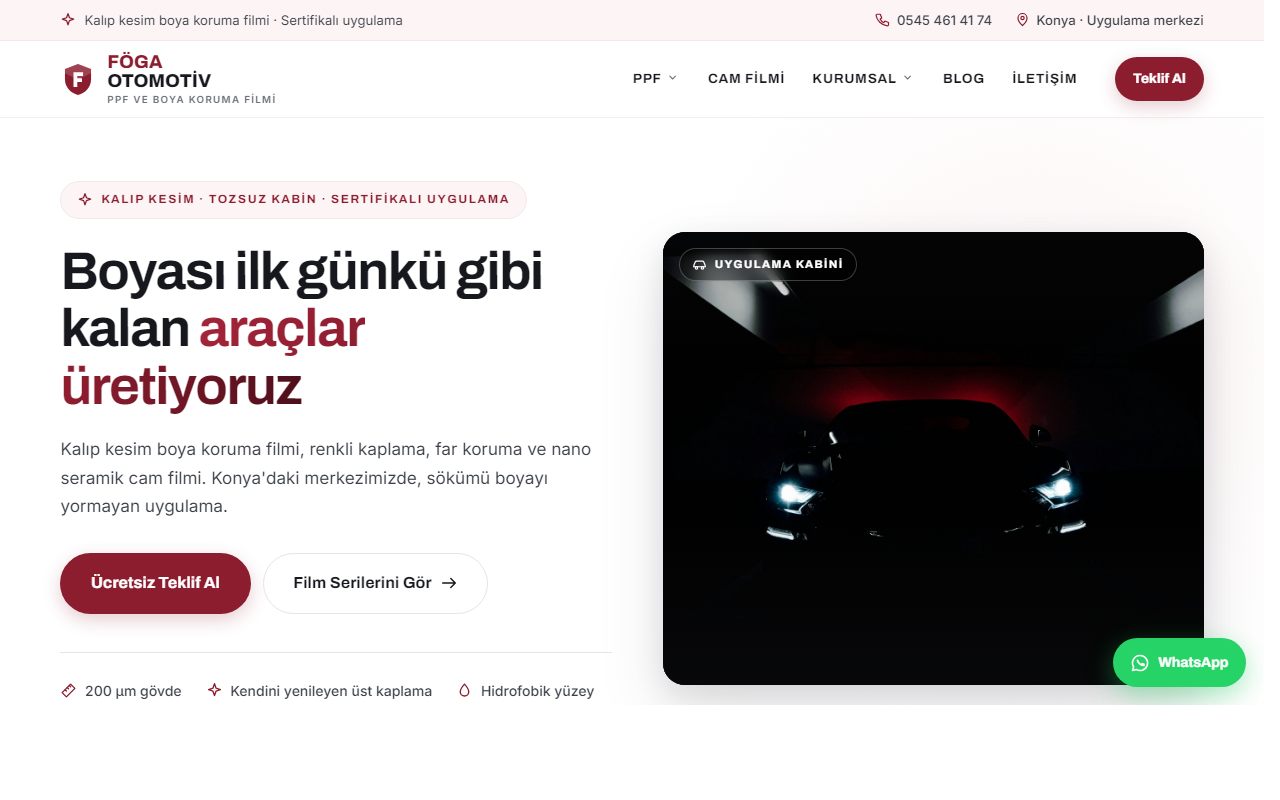Click the droplet icon beside 'Hidrofobik yüzey'

point(464,691)
